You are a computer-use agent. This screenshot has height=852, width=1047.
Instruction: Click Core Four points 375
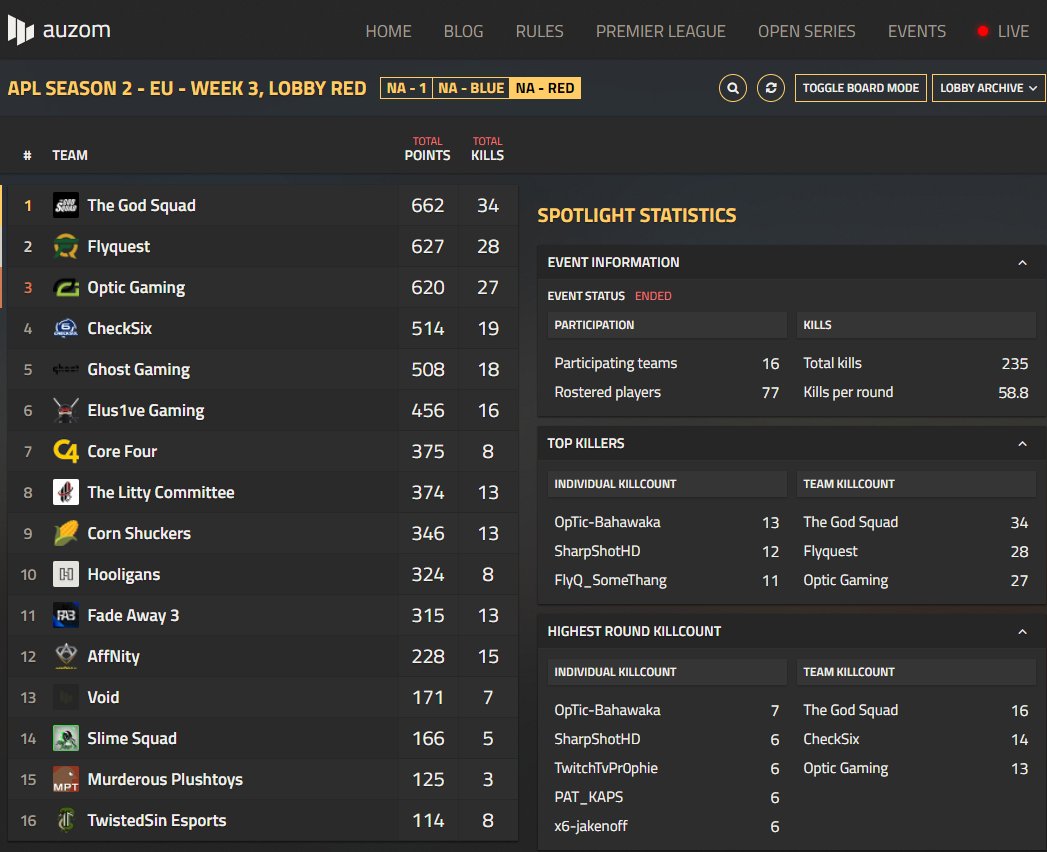click(427, 451)
